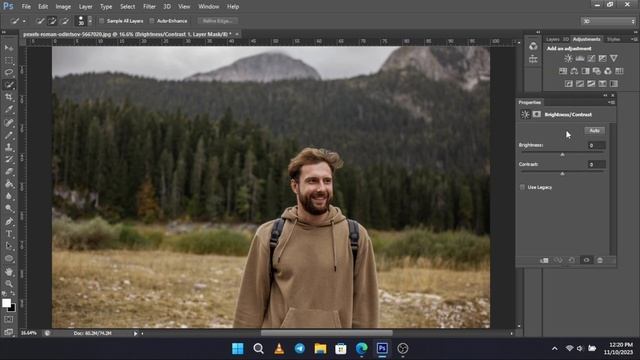Toggle adjustment layer visibility eye icon
The height and width of the screenshot is (360, 640).
pyautogui.click(x=586, y=260)
